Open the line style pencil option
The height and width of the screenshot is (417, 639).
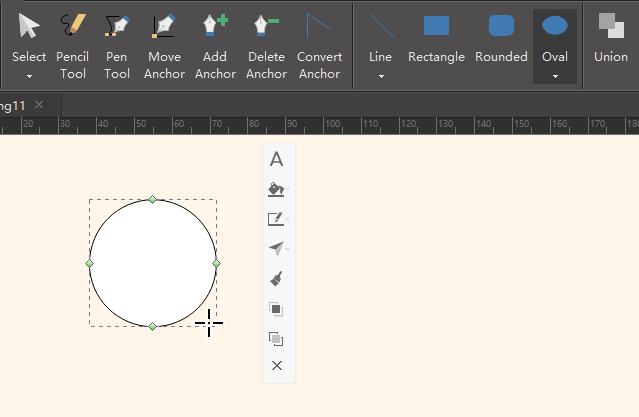pyautogui.click(x=277, y=219)
